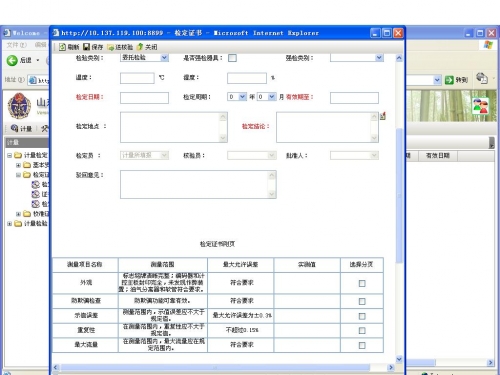Open the 后退 history dropdown arrow
The width and height of the screenshot is (500, 375).
coord(38,60)
